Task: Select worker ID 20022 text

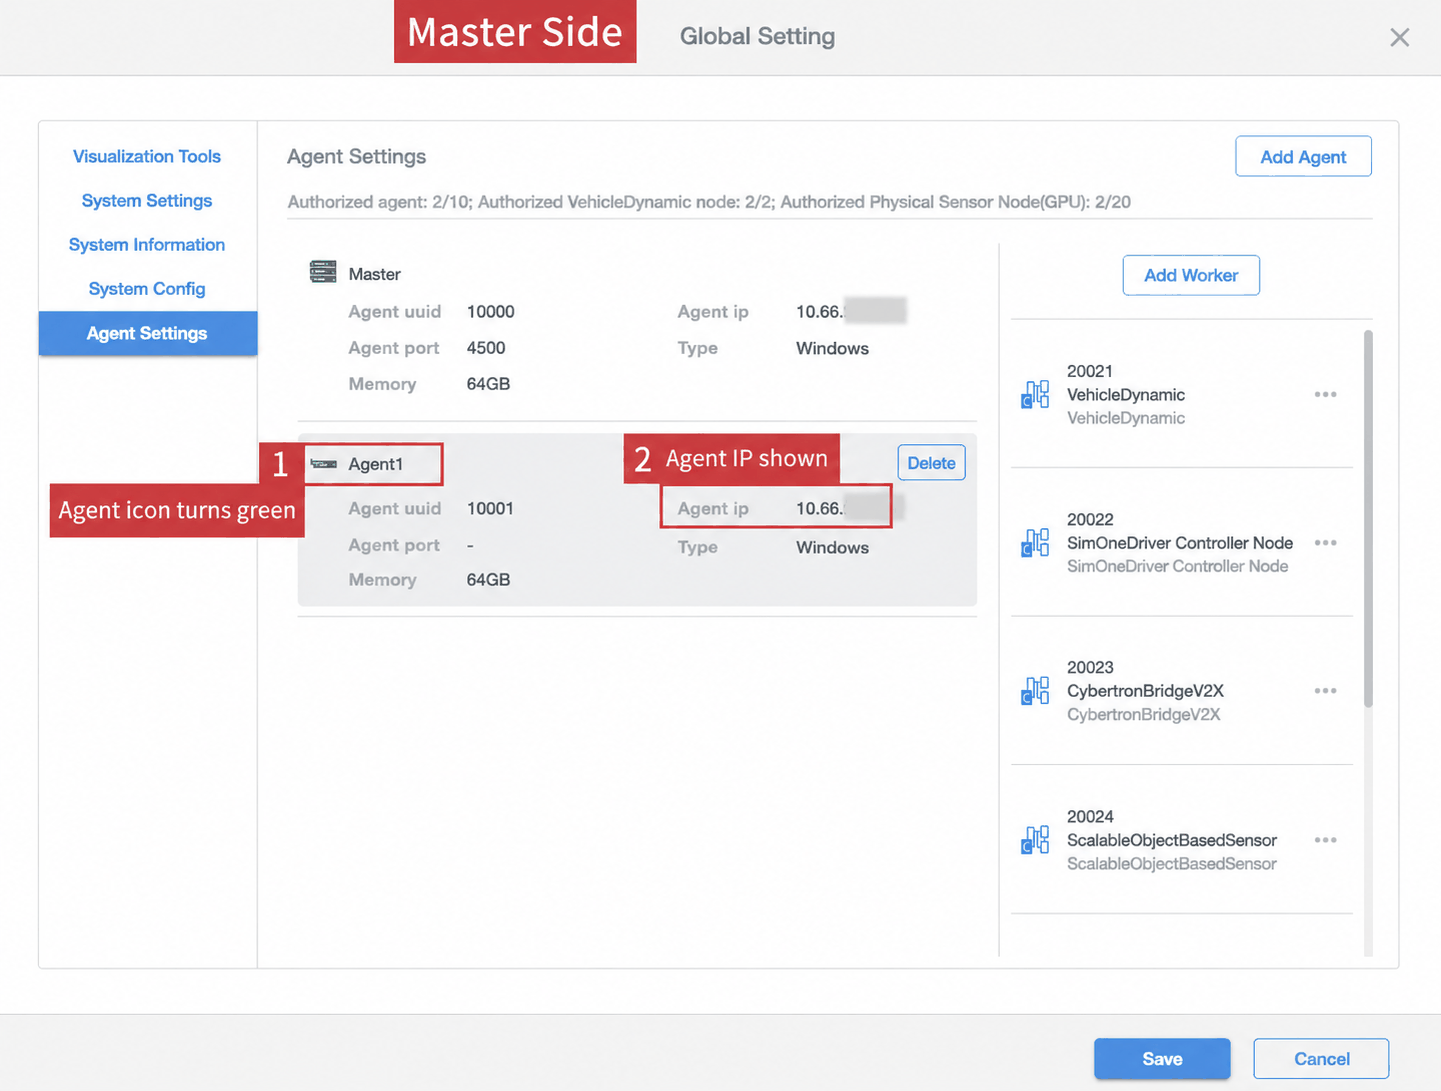Action: (x=1089, y=520)
